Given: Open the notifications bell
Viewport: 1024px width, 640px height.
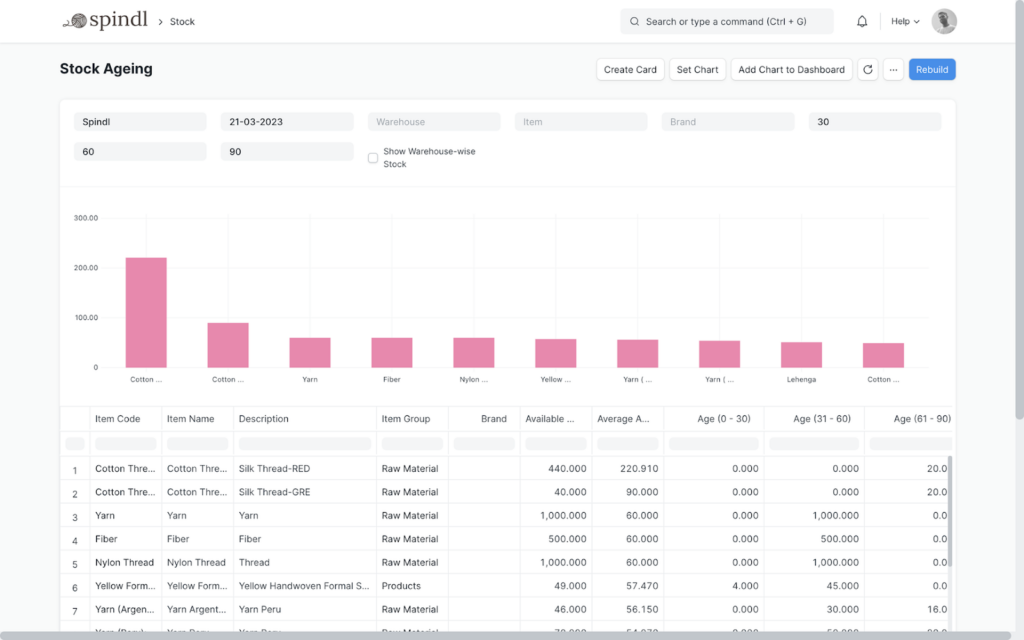Looking at the screenshot, I should click(x=861, y=21).
